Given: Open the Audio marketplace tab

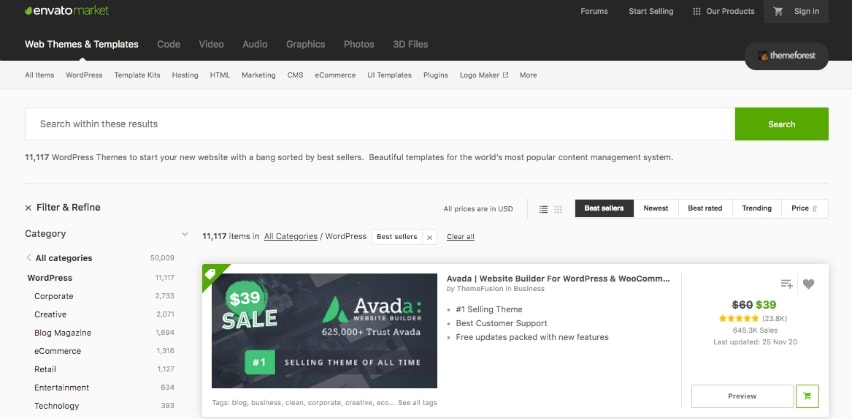Looking at the screenshot, I should (255, 45).
